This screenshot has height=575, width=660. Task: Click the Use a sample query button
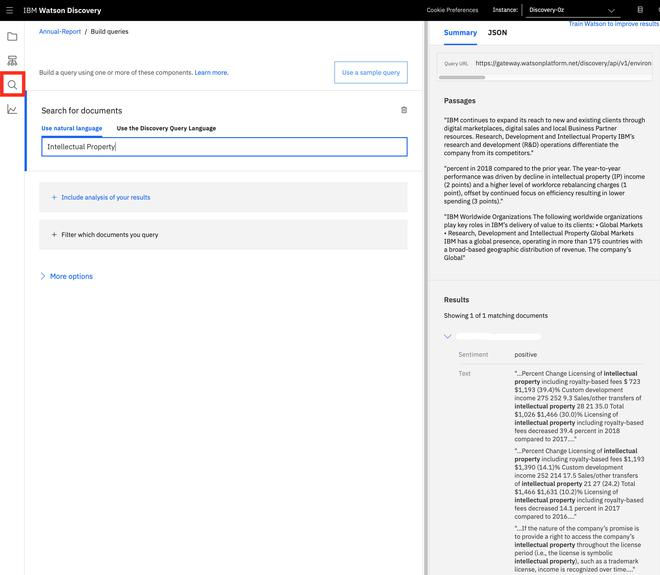click(x=371, y=72)
